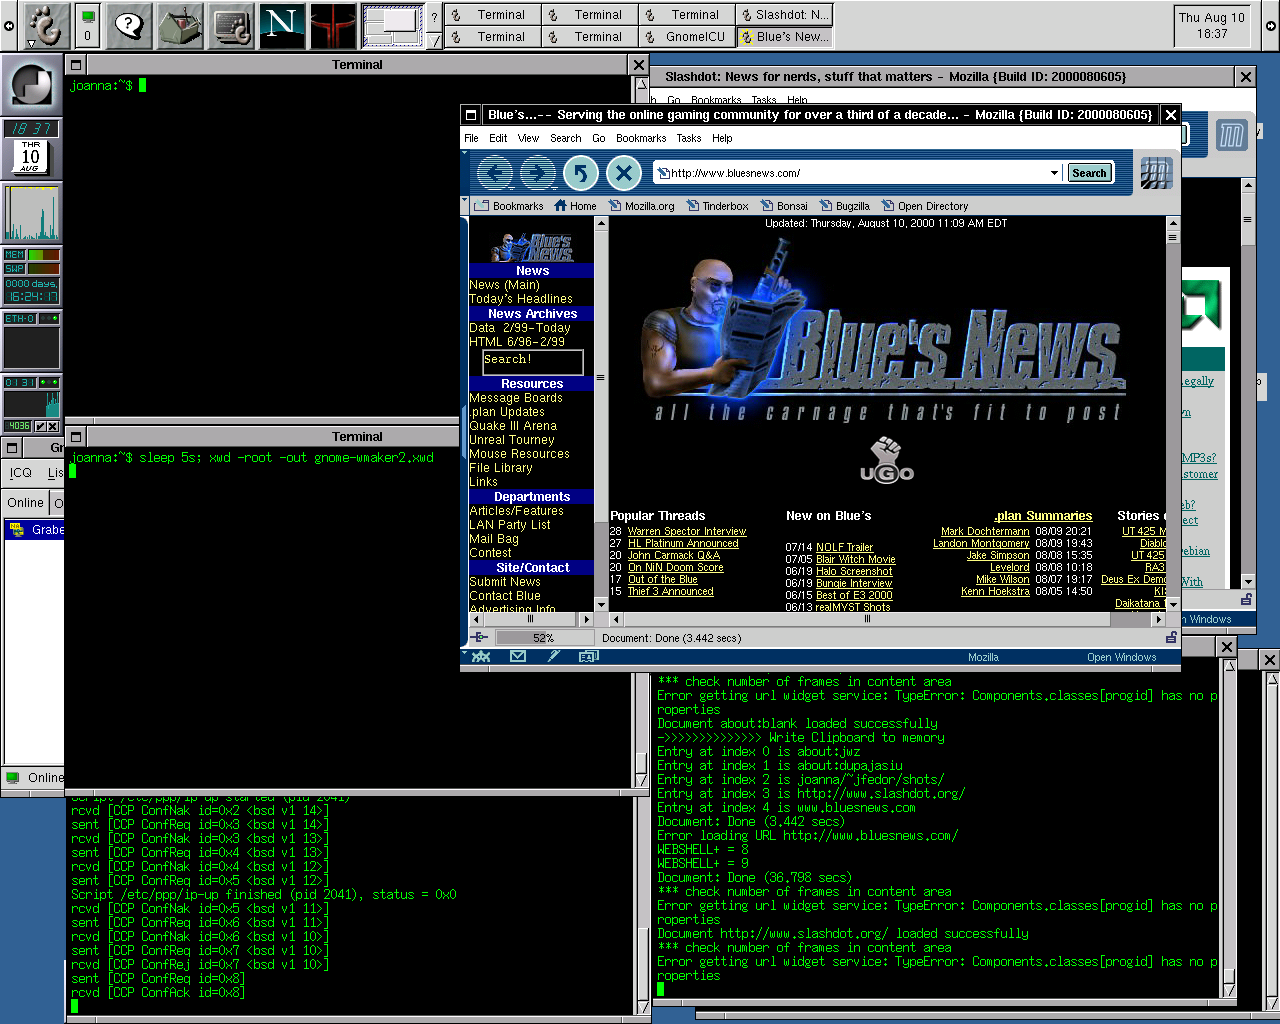Click the desk guide pager applet
This screenshot has height=1024, width=1280.
click(x=392, y=25)
